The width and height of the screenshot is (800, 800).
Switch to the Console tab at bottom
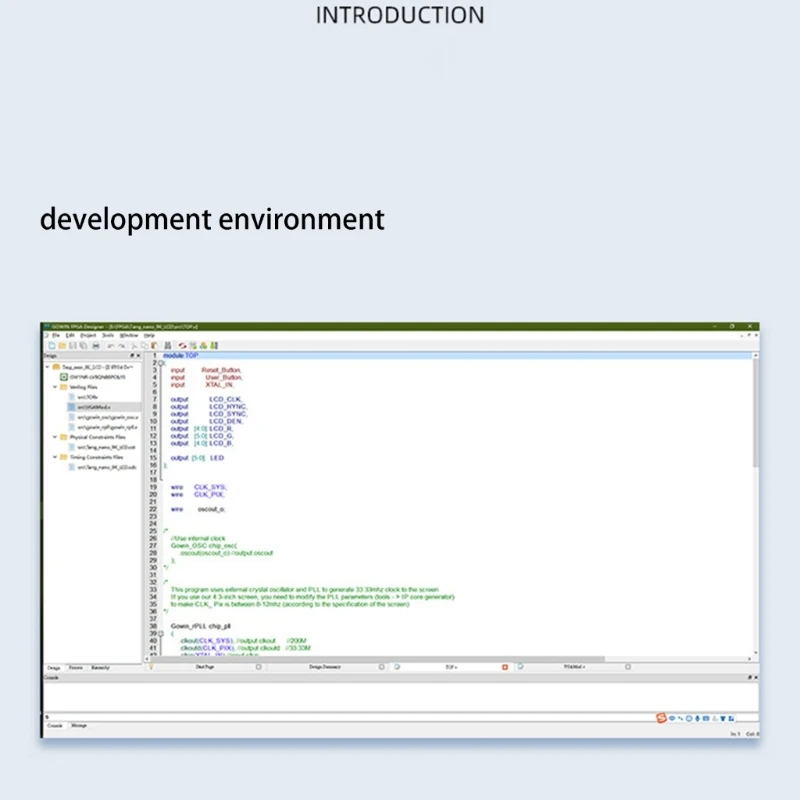click(x=55, y=726)
